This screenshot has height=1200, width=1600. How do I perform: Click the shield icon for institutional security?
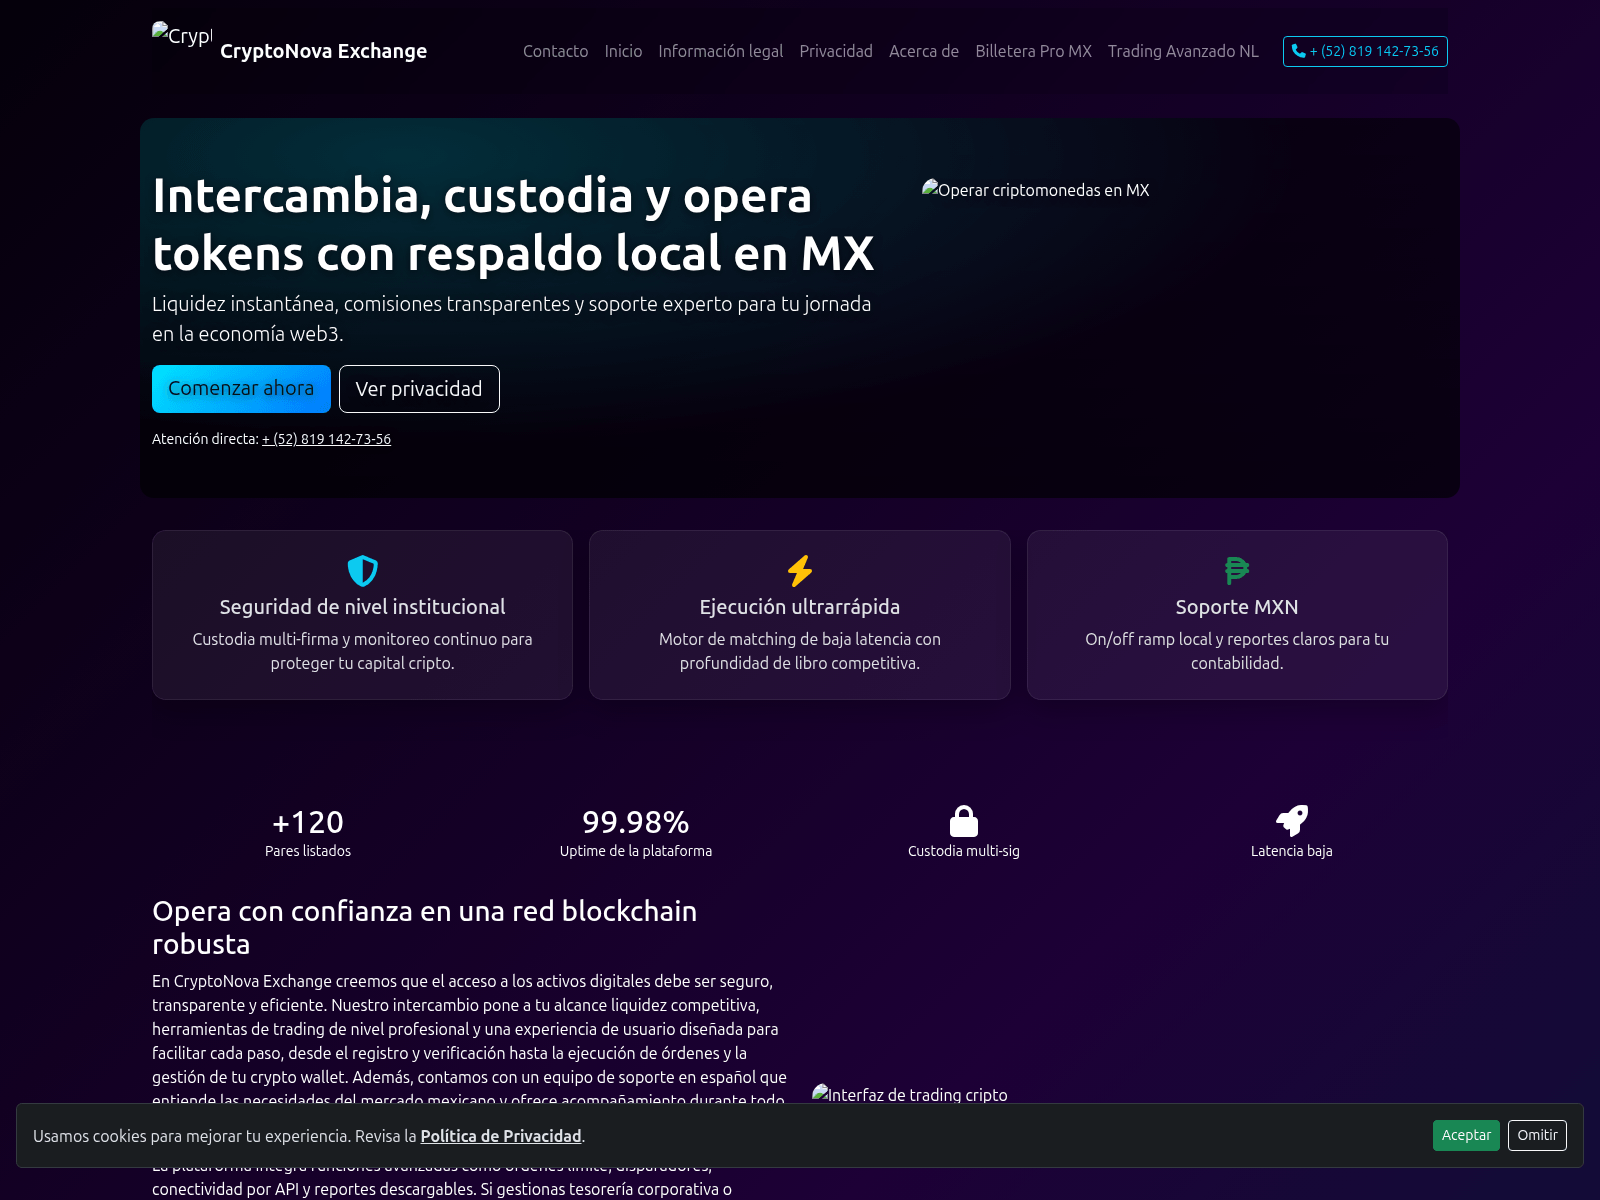[x=362, y=571]
